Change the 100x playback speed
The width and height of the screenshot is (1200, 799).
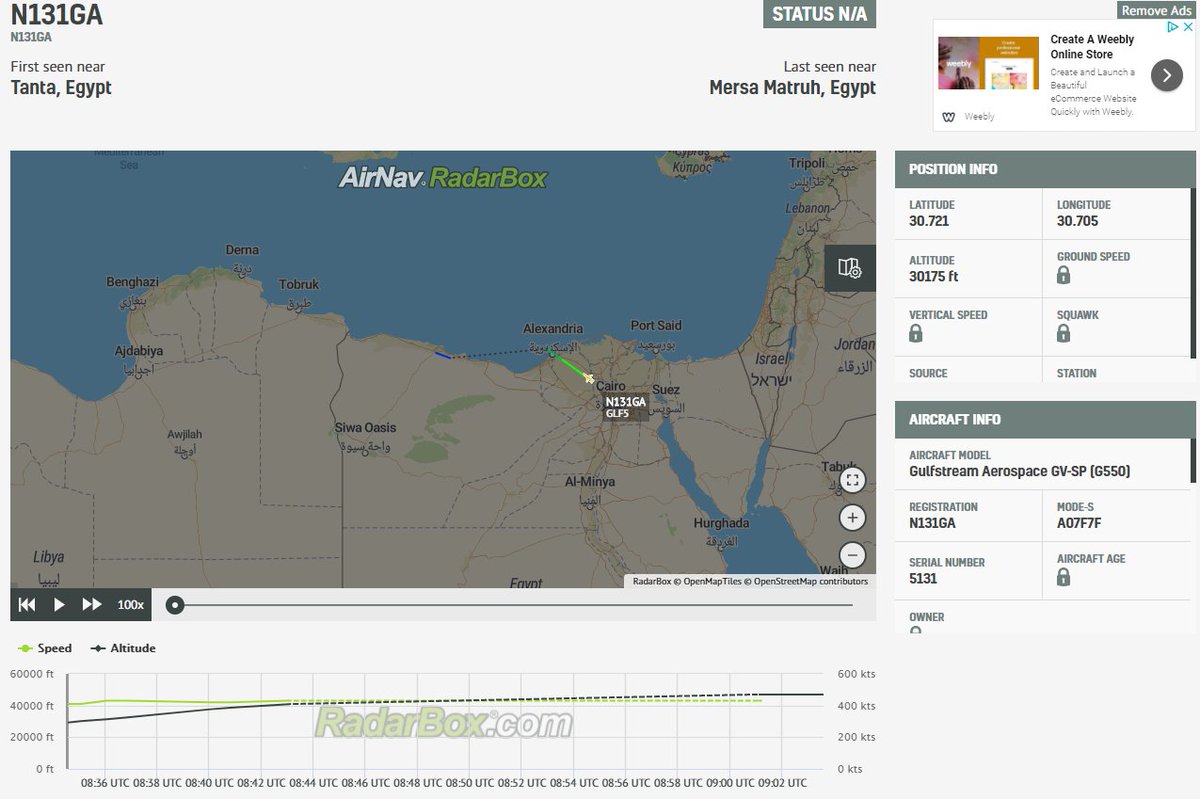(131, 605)
